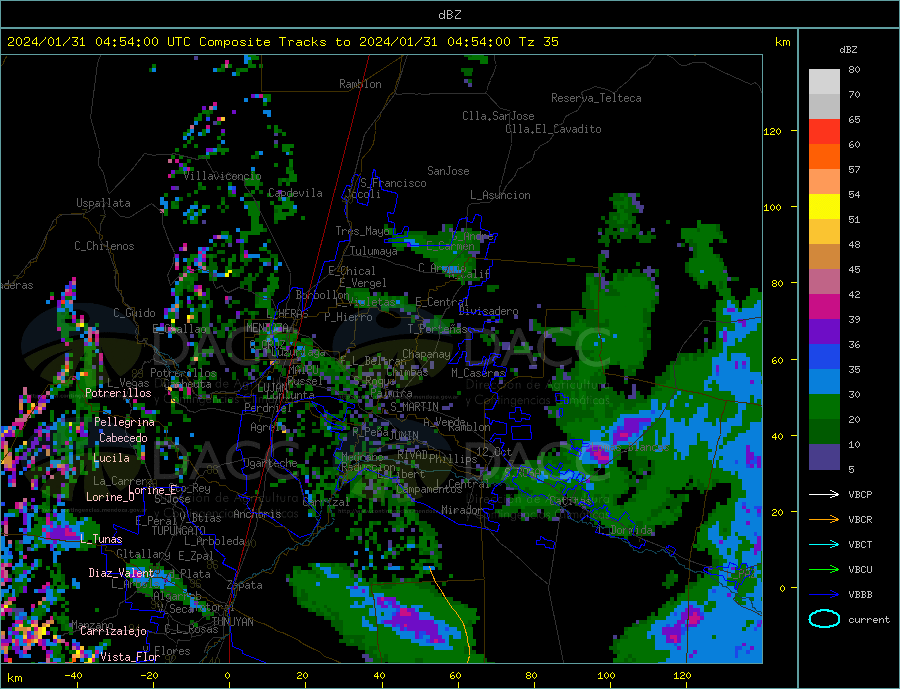Image resolution: width=900 pixels, height=689 pixels.
Task: Click the 'S_MARTIN' map label
Action: coord(414,407)
